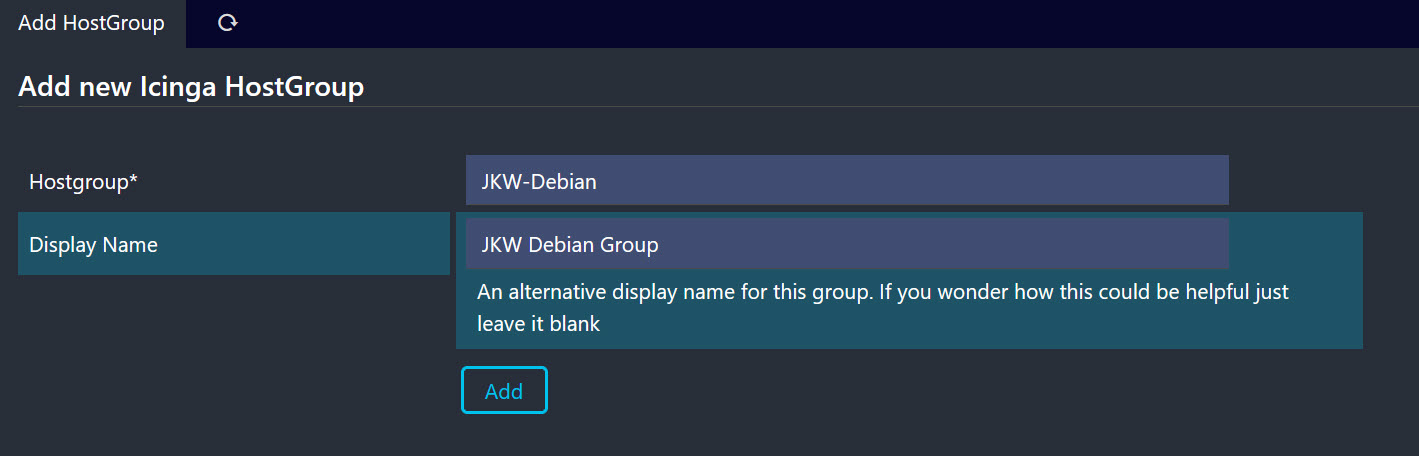Click the divider line under the heading
1419x456 pixels.
[x=700, y=105]
